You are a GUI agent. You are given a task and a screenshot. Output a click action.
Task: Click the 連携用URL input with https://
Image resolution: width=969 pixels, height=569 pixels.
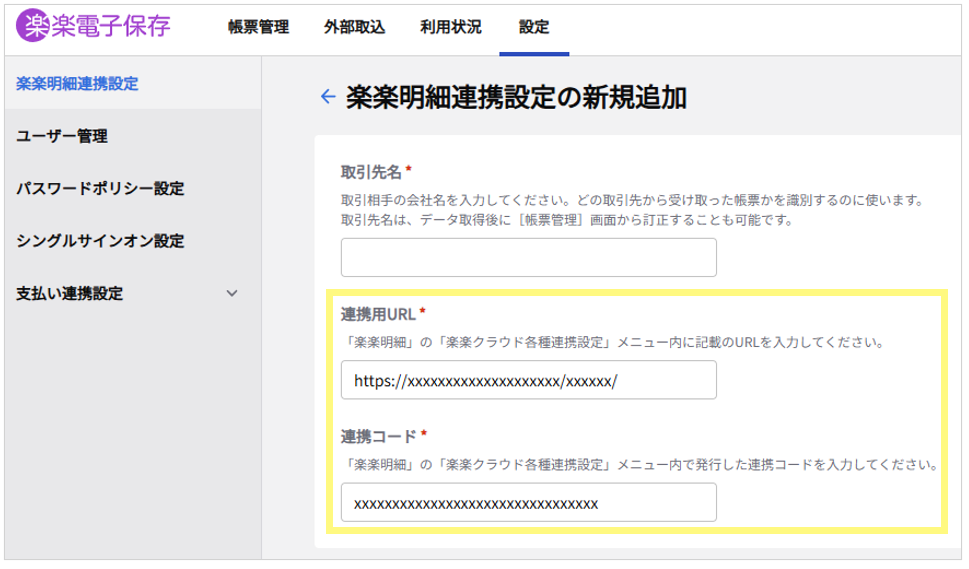[528, 380]
